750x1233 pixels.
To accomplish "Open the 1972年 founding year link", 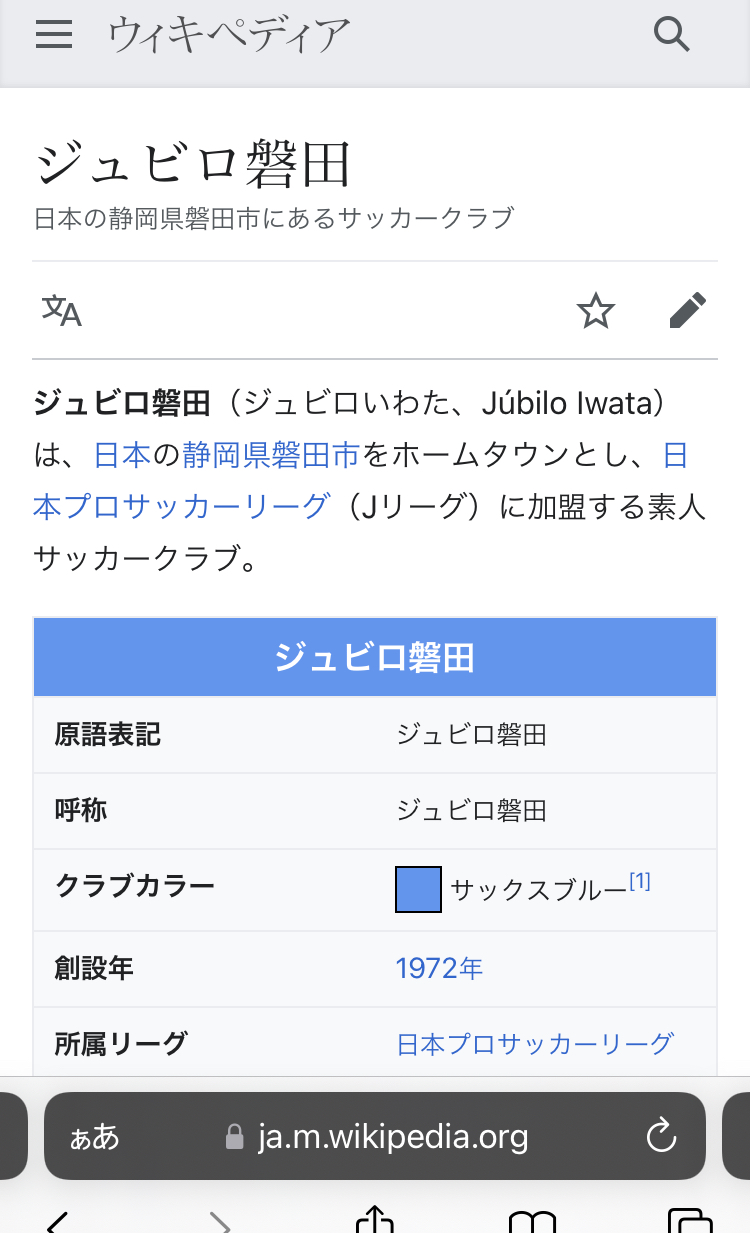I will (x=439, y=968).
